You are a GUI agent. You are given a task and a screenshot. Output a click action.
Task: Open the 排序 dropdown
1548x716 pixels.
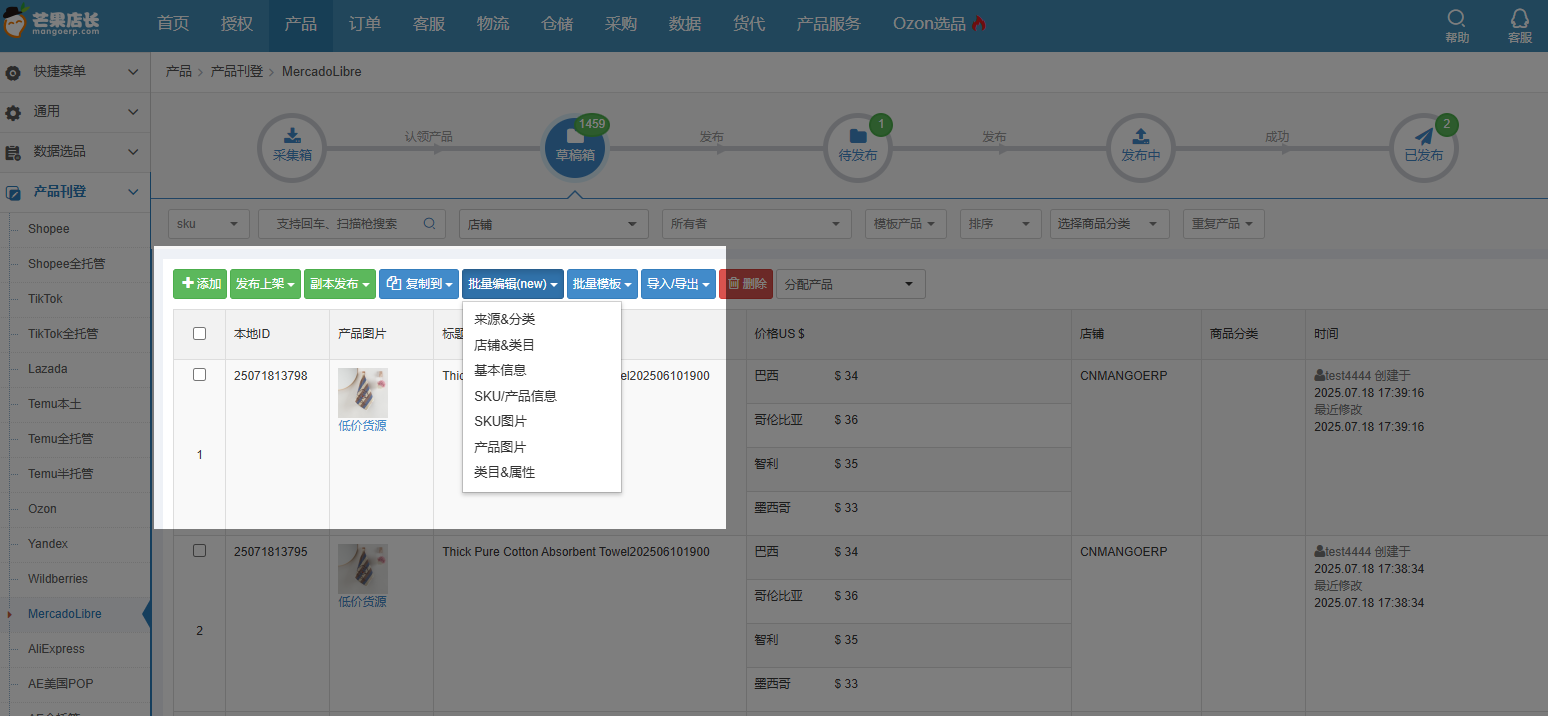(x=1001, y=224)
